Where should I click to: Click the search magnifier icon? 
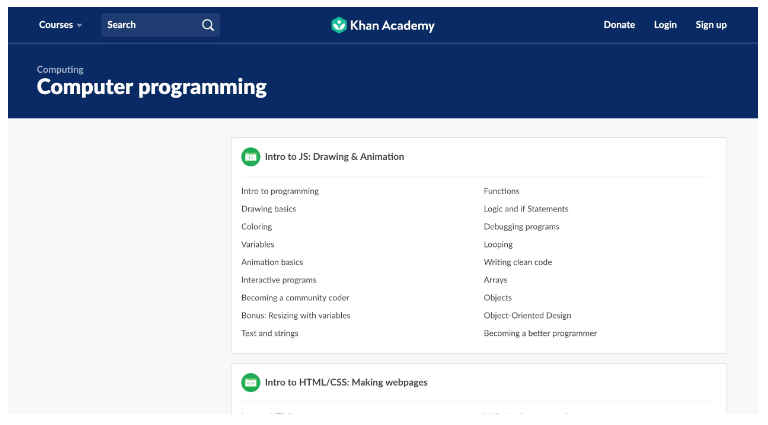(208, 25)
